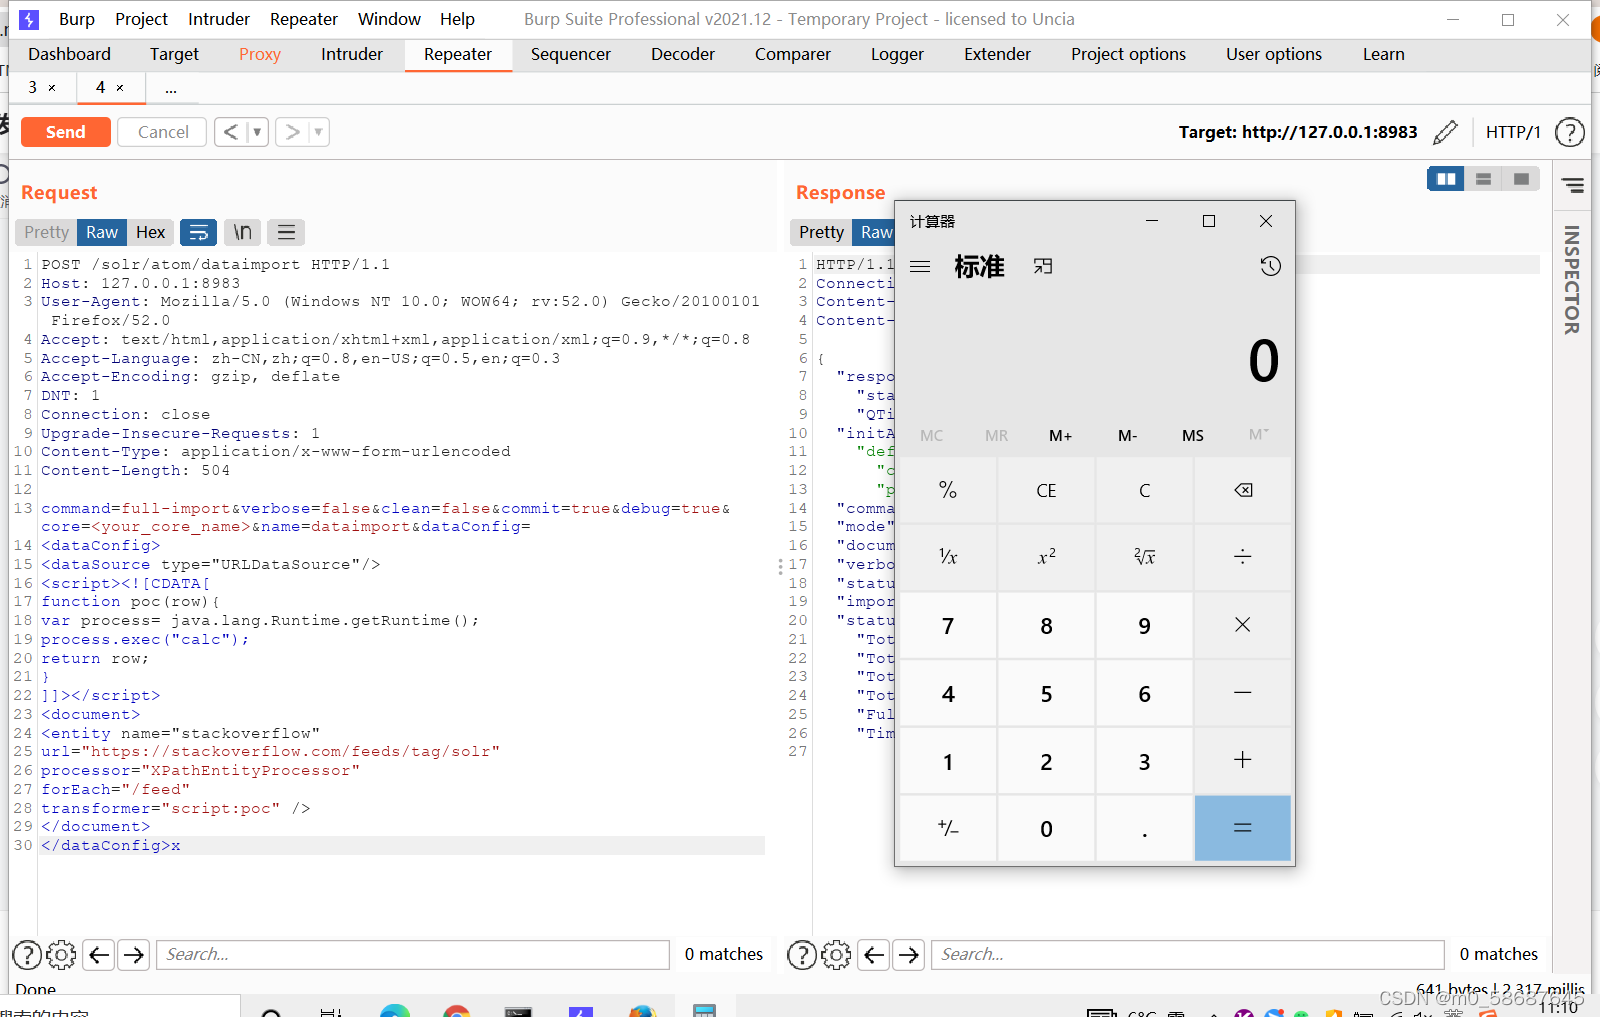Toggle line wrap icon in Request
1600x1017 pixels.
tap(198, 232)
